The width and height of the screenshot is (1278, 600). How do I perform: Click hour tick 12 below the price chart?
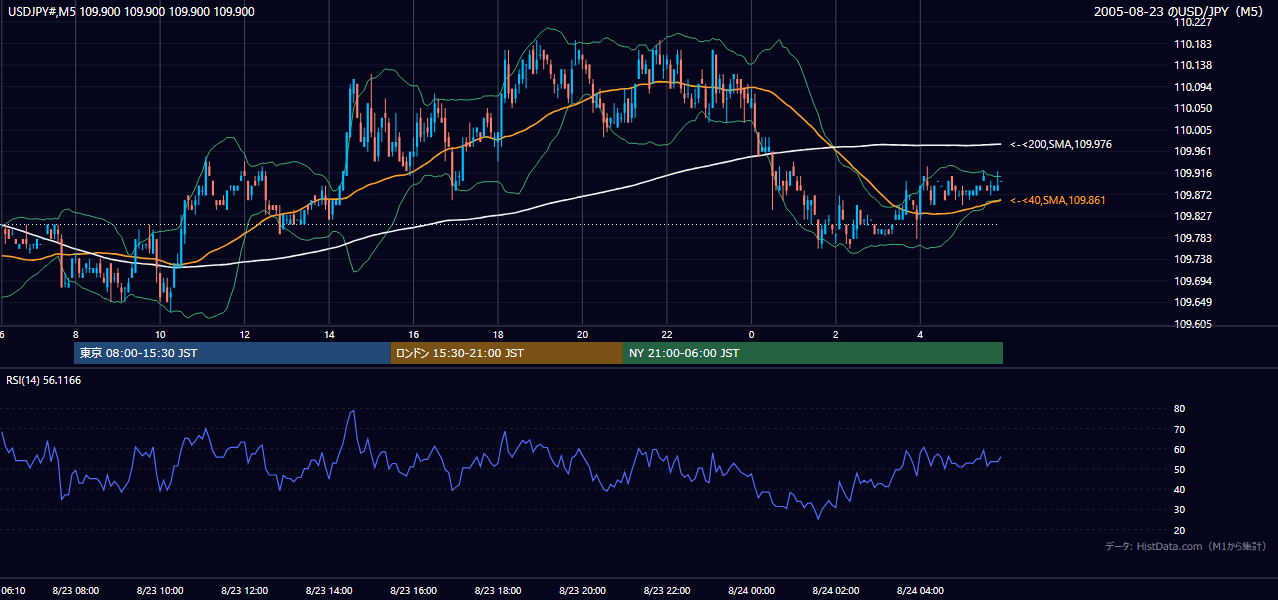pyautogui.click(x=244, y=334)
